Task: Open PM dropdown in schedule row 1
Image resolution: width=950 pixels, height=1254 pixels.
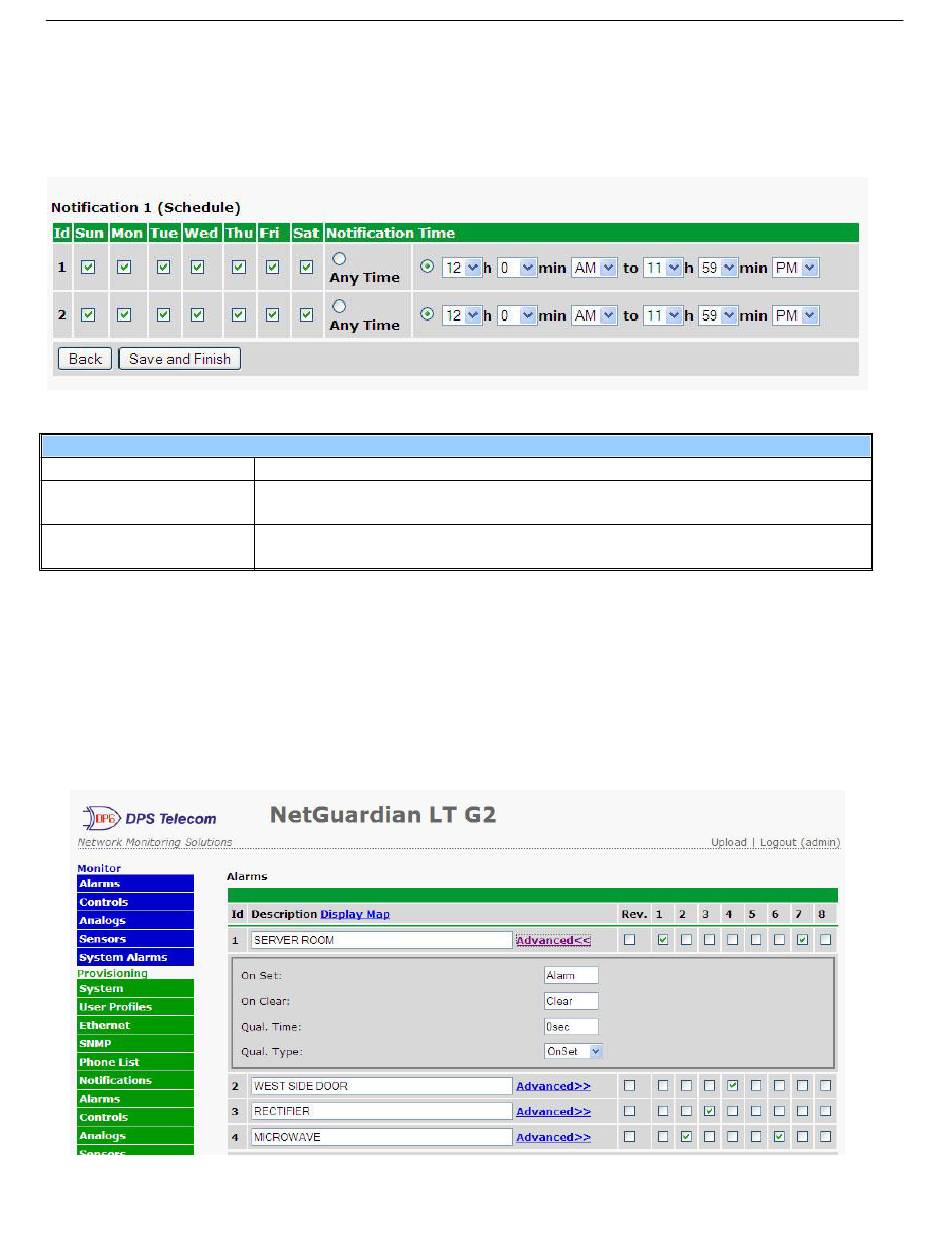Action: pos(796,268)
